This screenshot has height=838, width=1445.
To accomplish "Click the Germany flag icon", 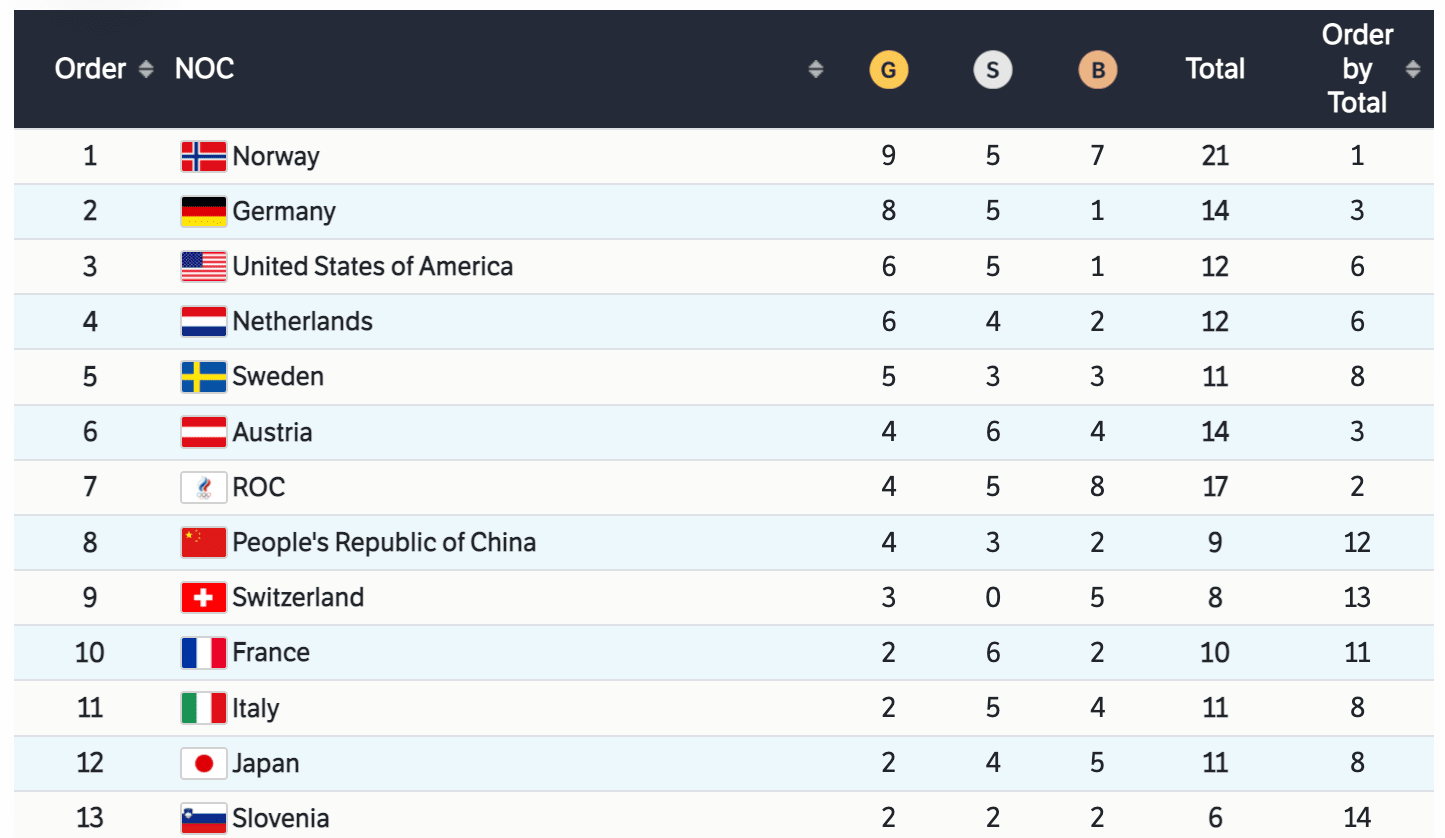I will coord(203,211).
